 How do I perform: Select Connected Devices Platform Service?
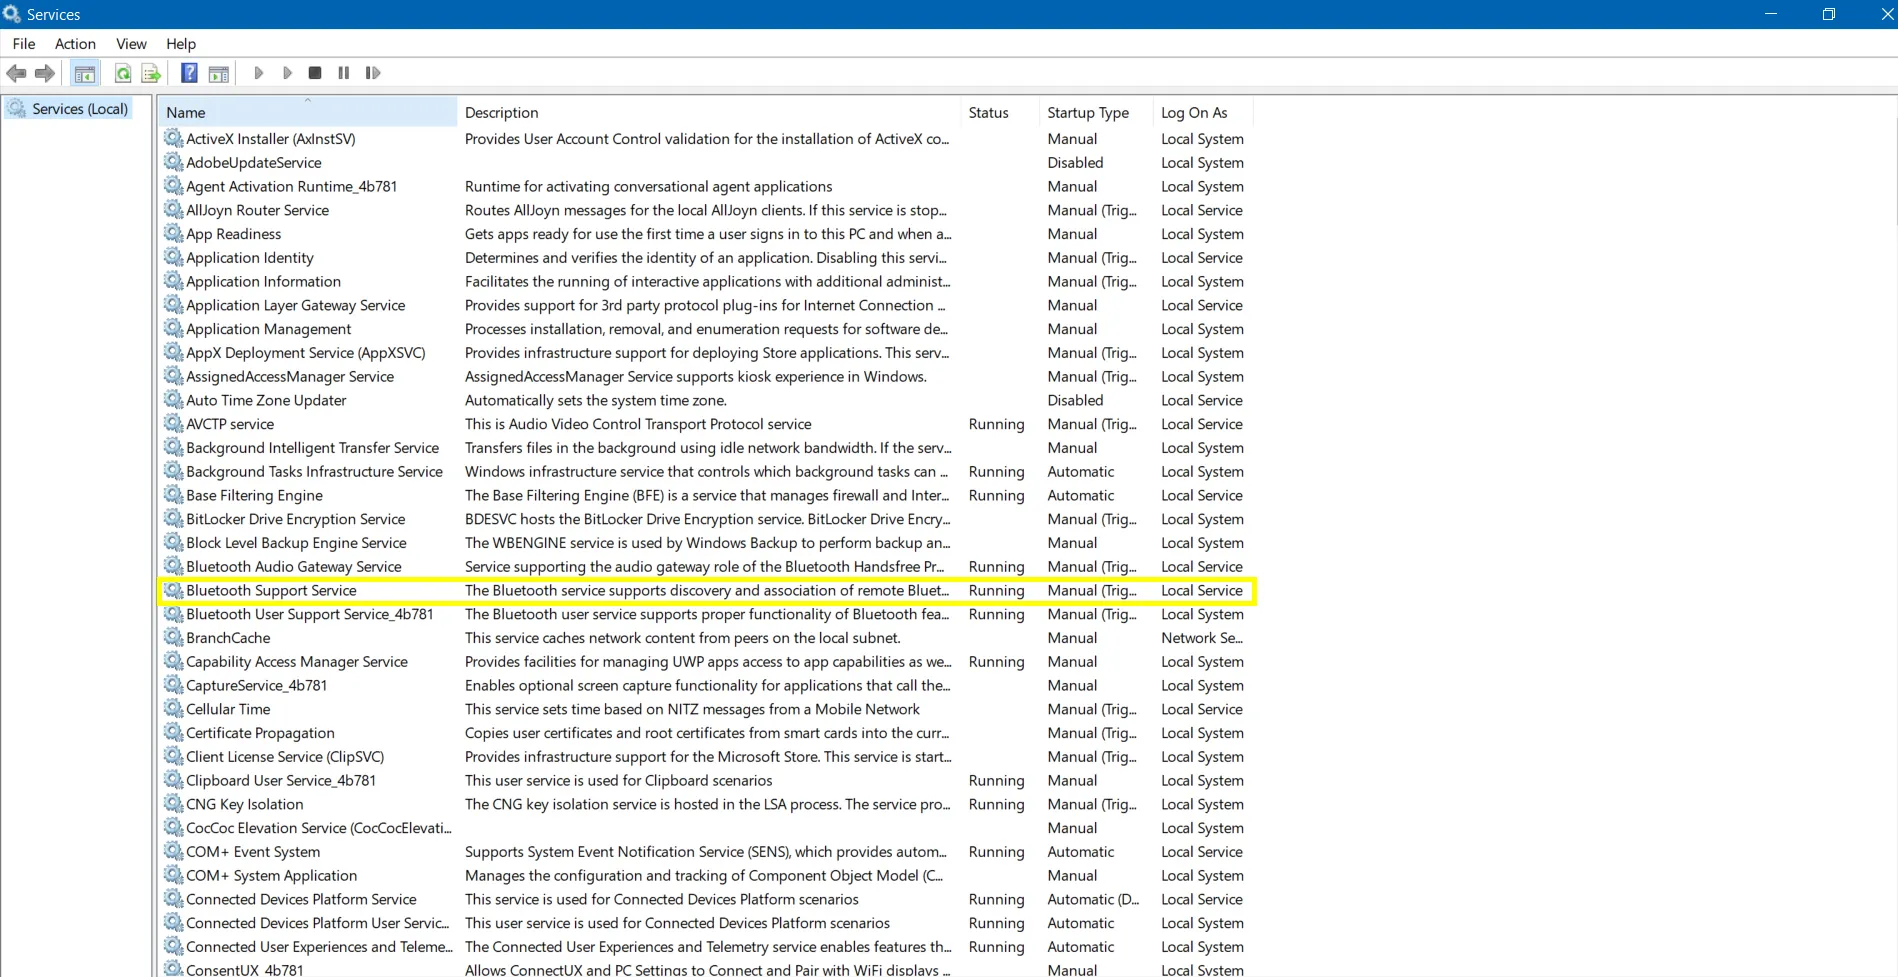coord(301,899)
